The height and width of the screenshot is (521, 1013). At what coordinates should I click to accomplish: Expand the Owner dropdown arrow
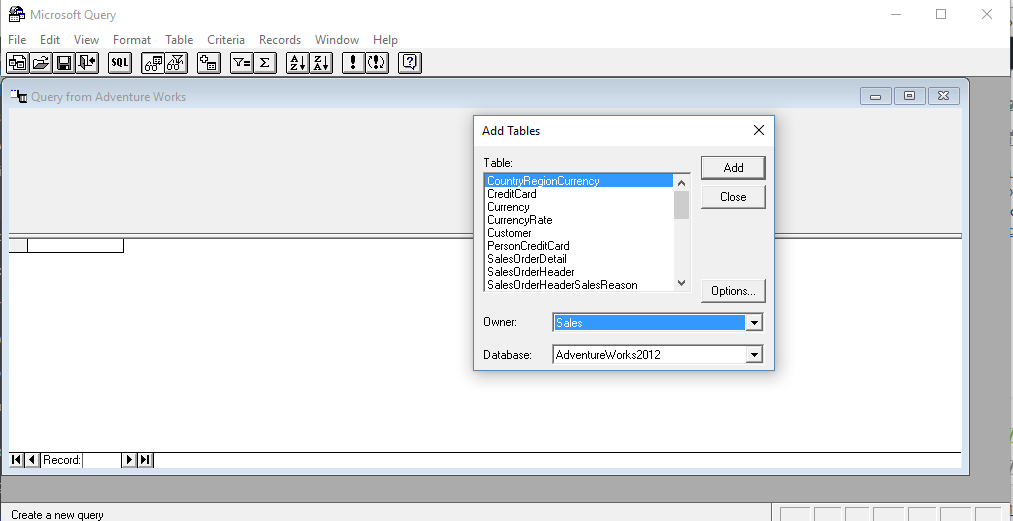coord(754,323)
